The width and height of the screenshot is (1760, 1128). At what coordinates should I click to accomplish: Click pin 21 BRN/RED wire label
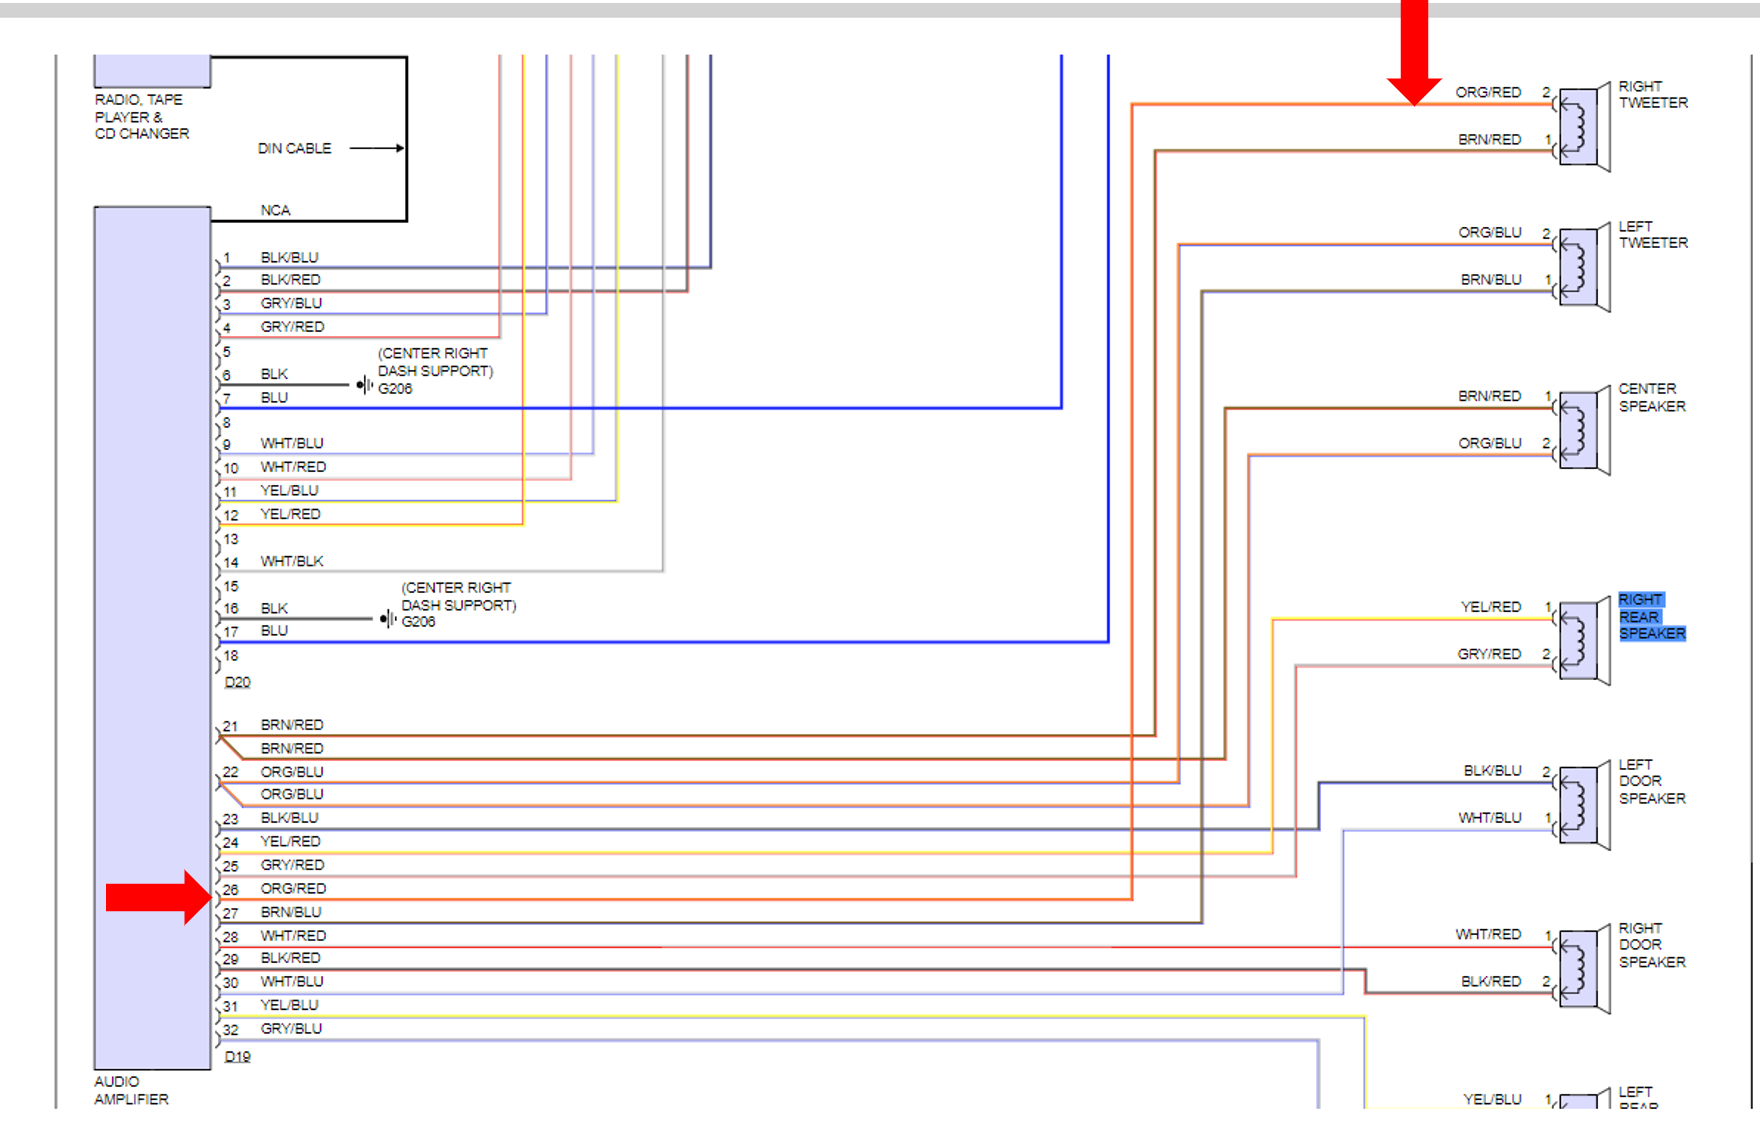(292, 724)
